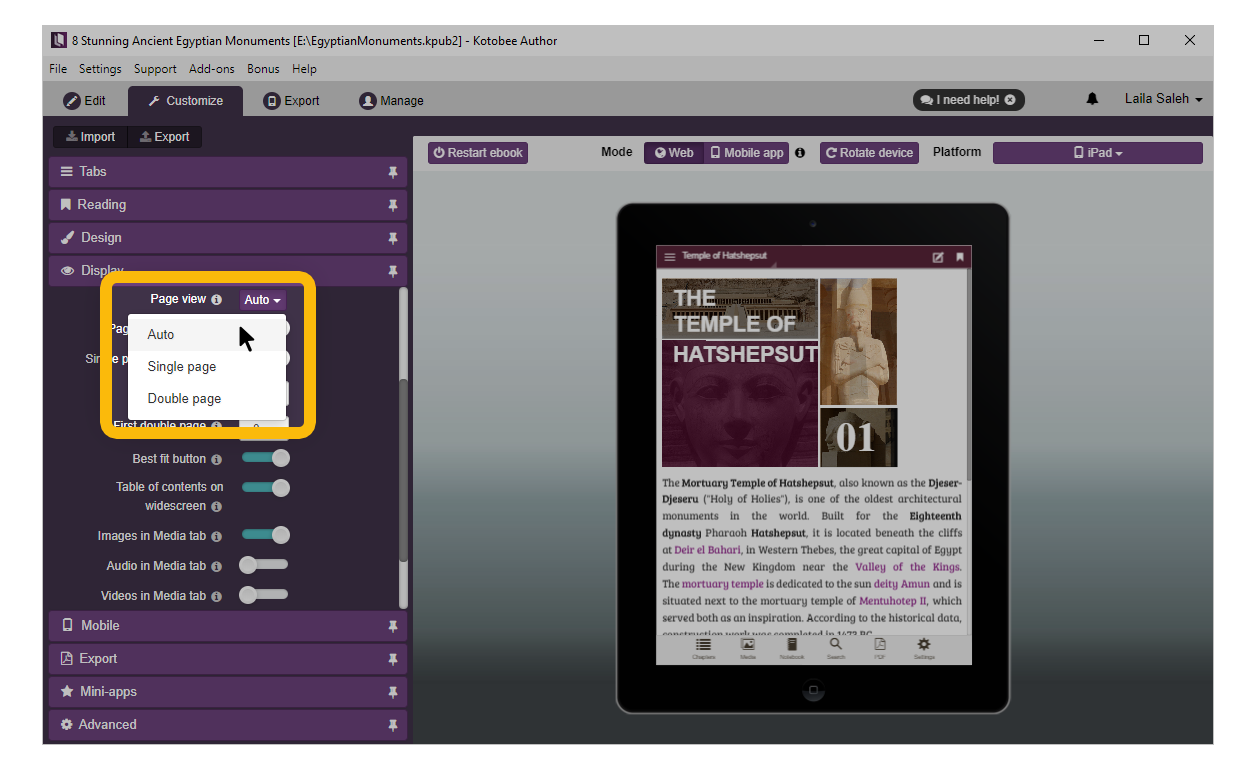Follow the Deir el Bahari link
The height and width of the screenshot is (770, 1250).
(707, 550)
